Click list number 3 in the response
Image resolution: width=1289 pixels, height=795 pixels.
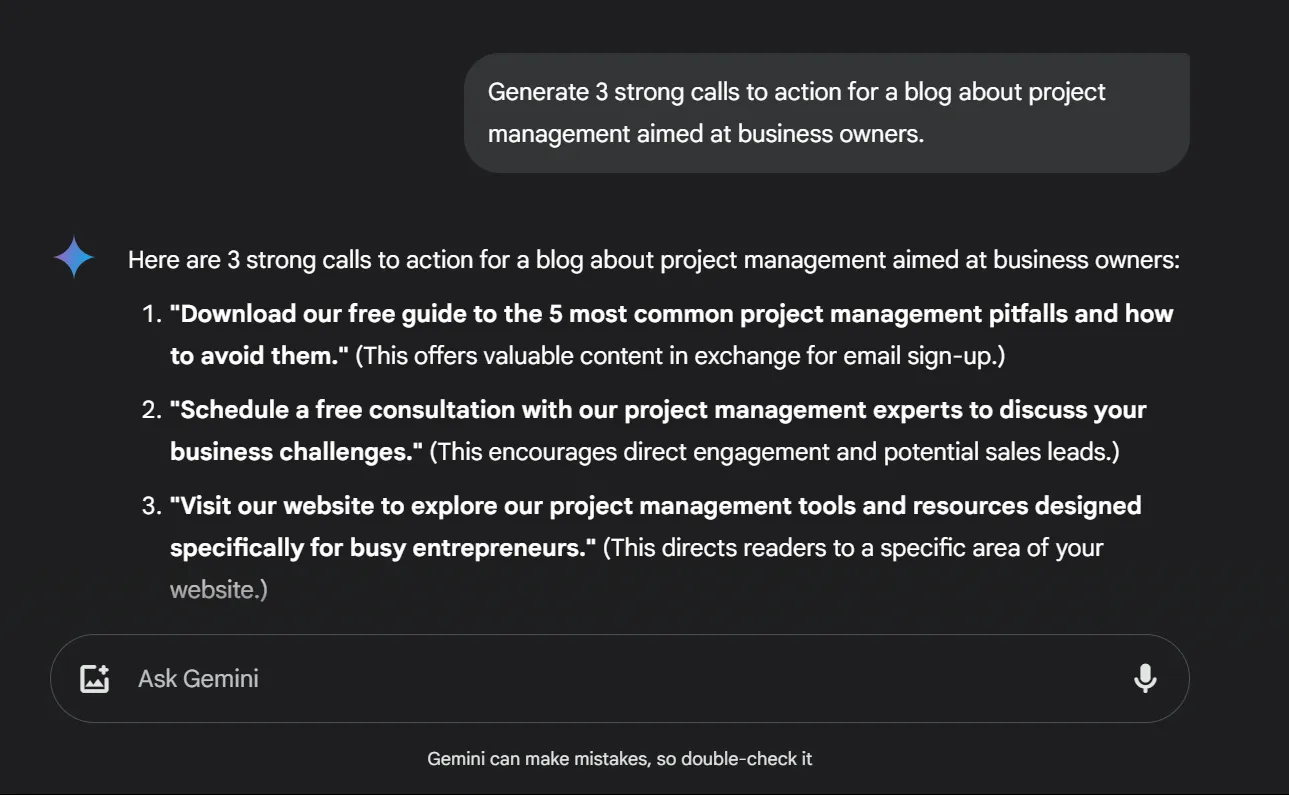click(151, 506)
